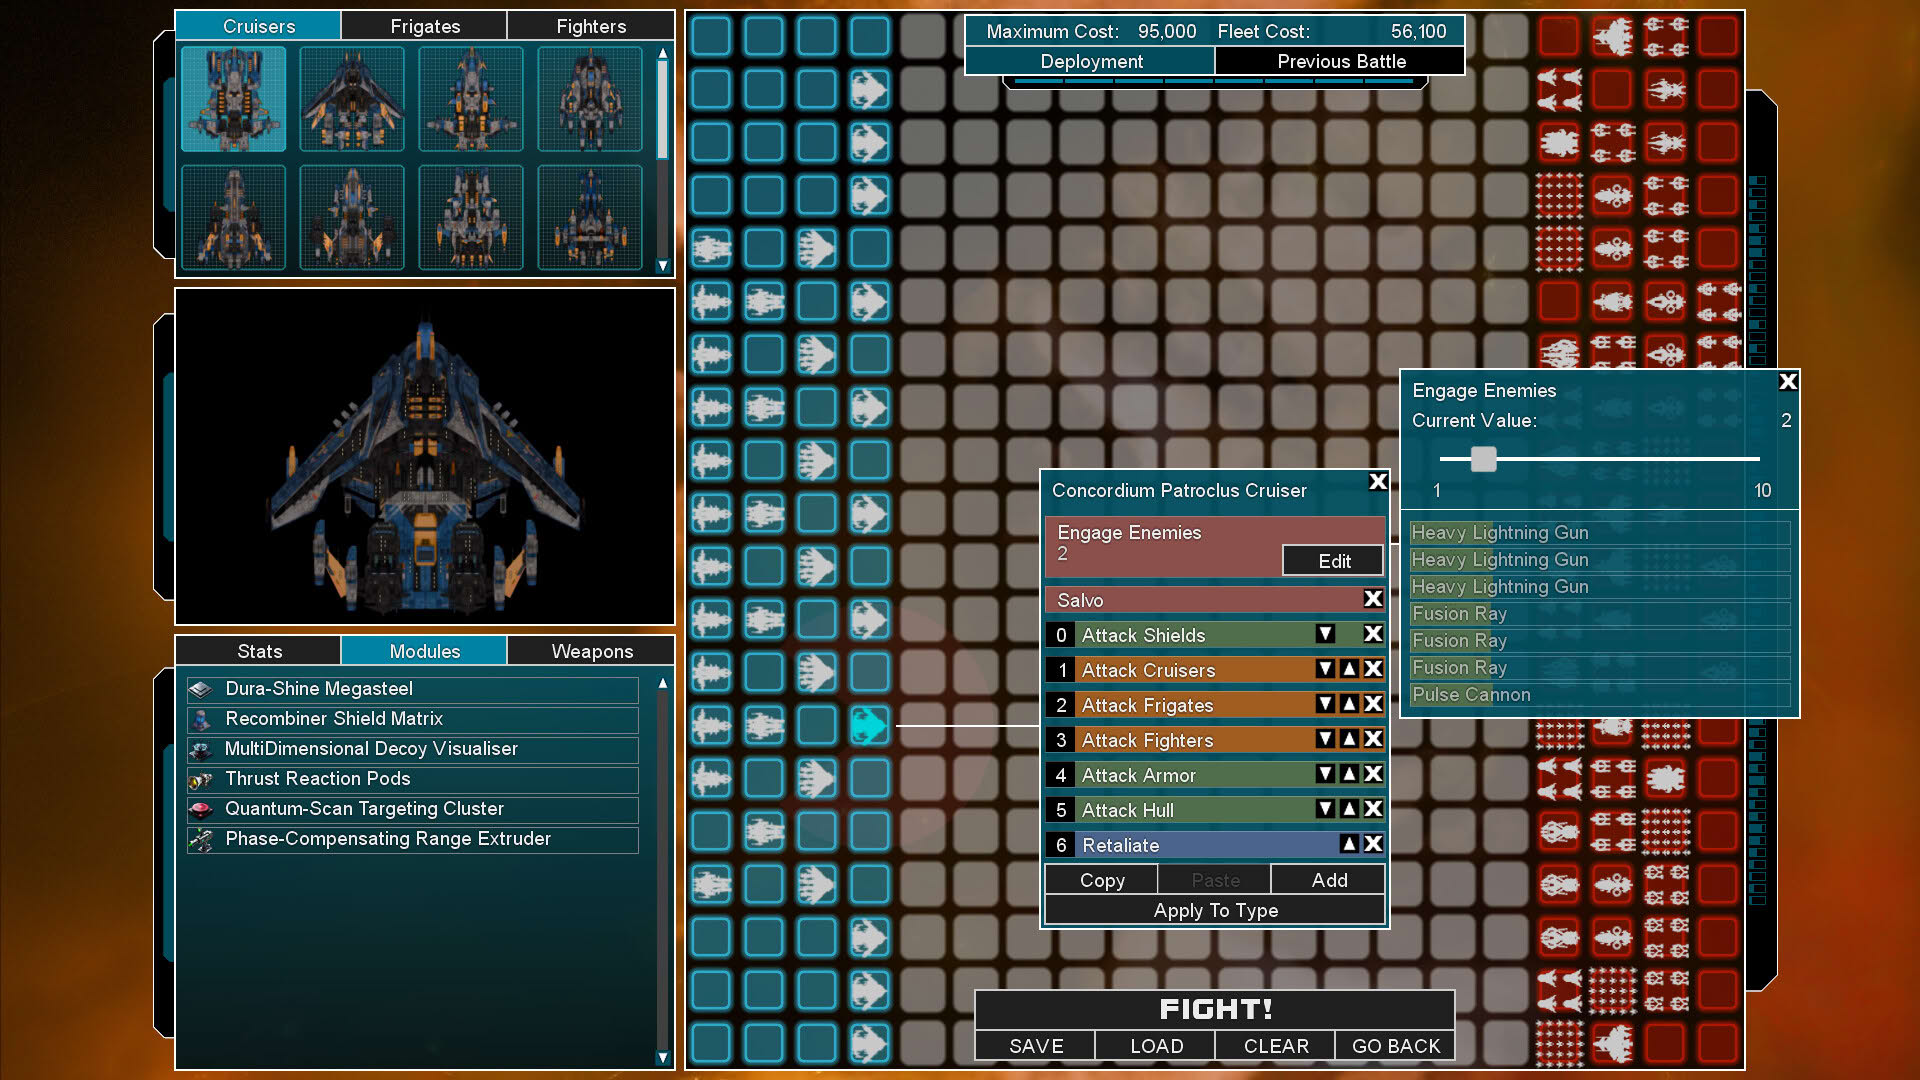Click the module list scroll down arrow
The width and height of the screenshot is (1920, 1080).
click(662, 1057)
